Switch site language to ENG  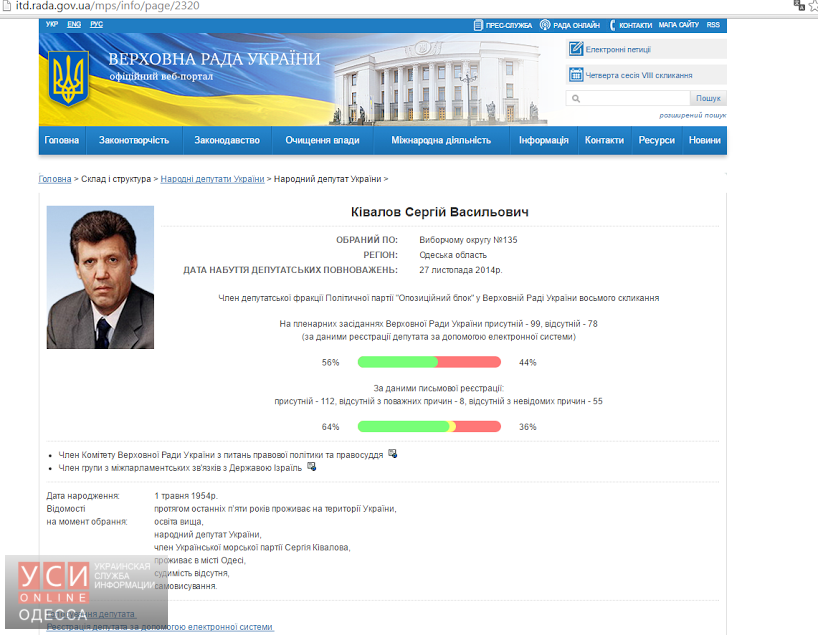click(x=74, y=24)
